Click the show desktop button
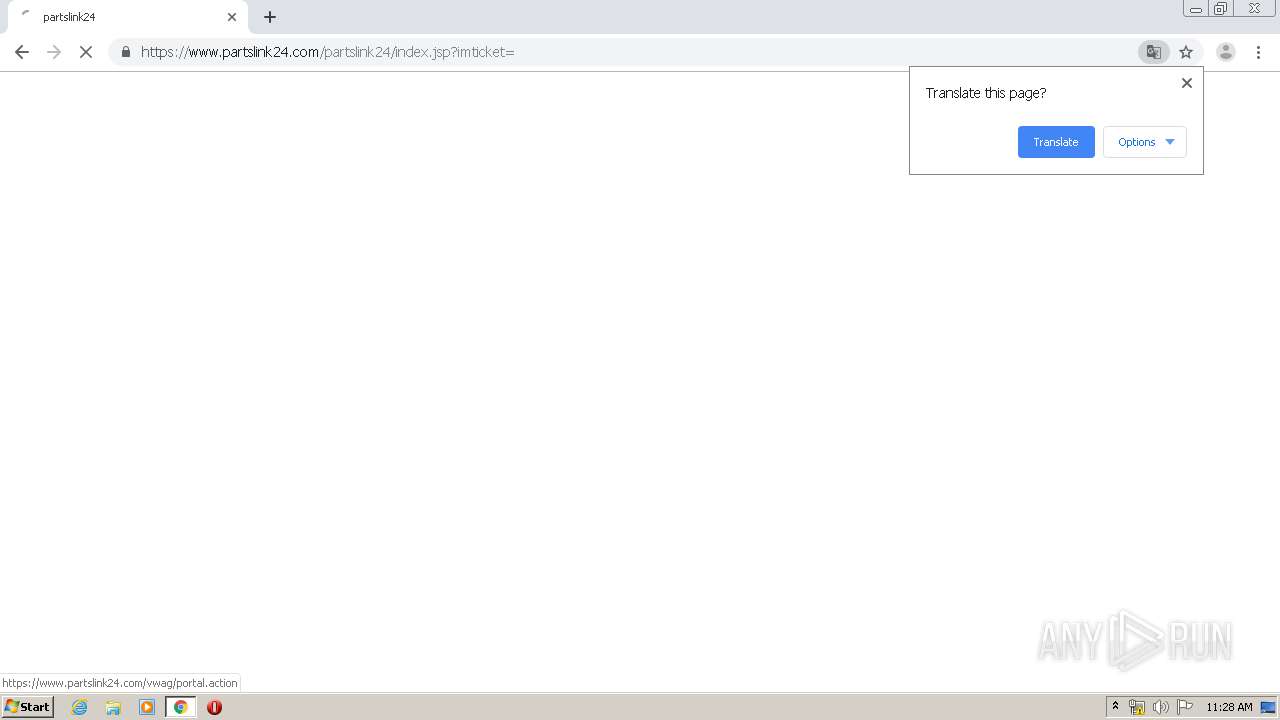This screenshot has height=720, width=1280. (1269, 707)
